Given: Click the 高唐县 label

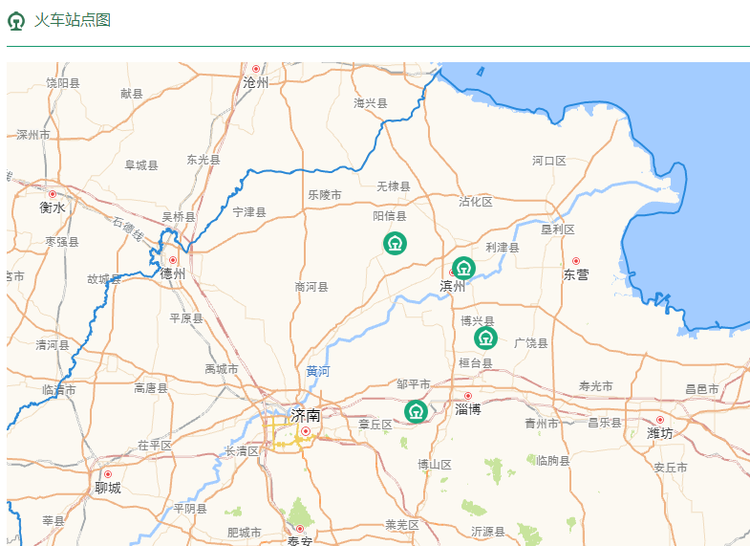Looking at the screenshot, I should click(x=151, y=388).
